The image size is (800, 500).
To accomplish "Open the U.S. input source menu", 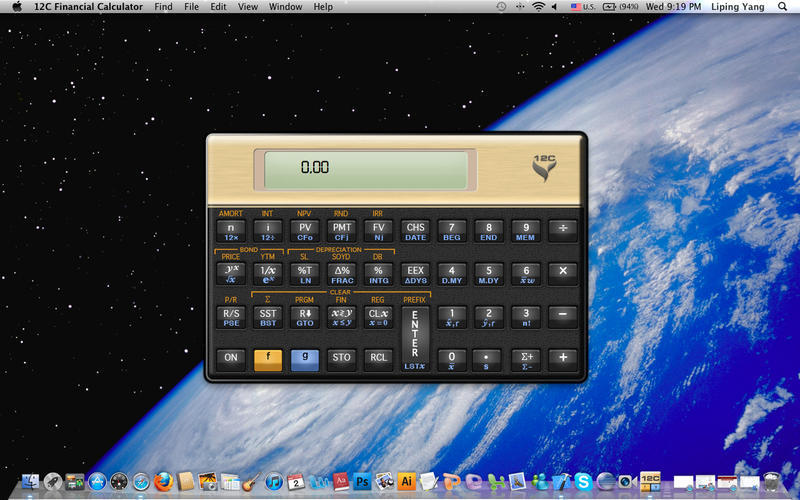I will coord(581,7).
